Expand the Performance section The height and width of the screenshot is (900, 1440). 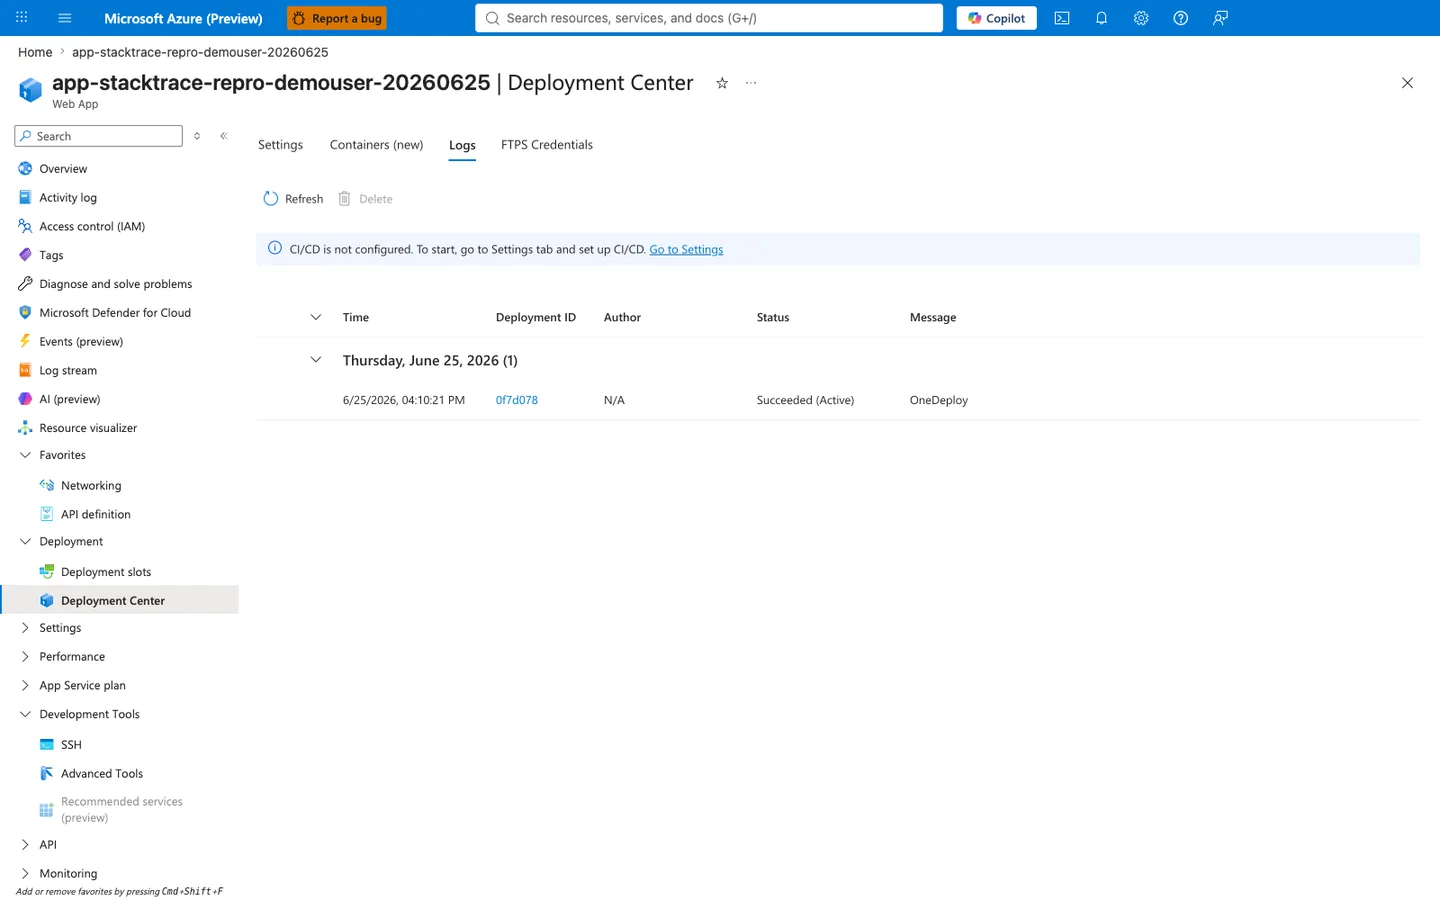[25, 657]
